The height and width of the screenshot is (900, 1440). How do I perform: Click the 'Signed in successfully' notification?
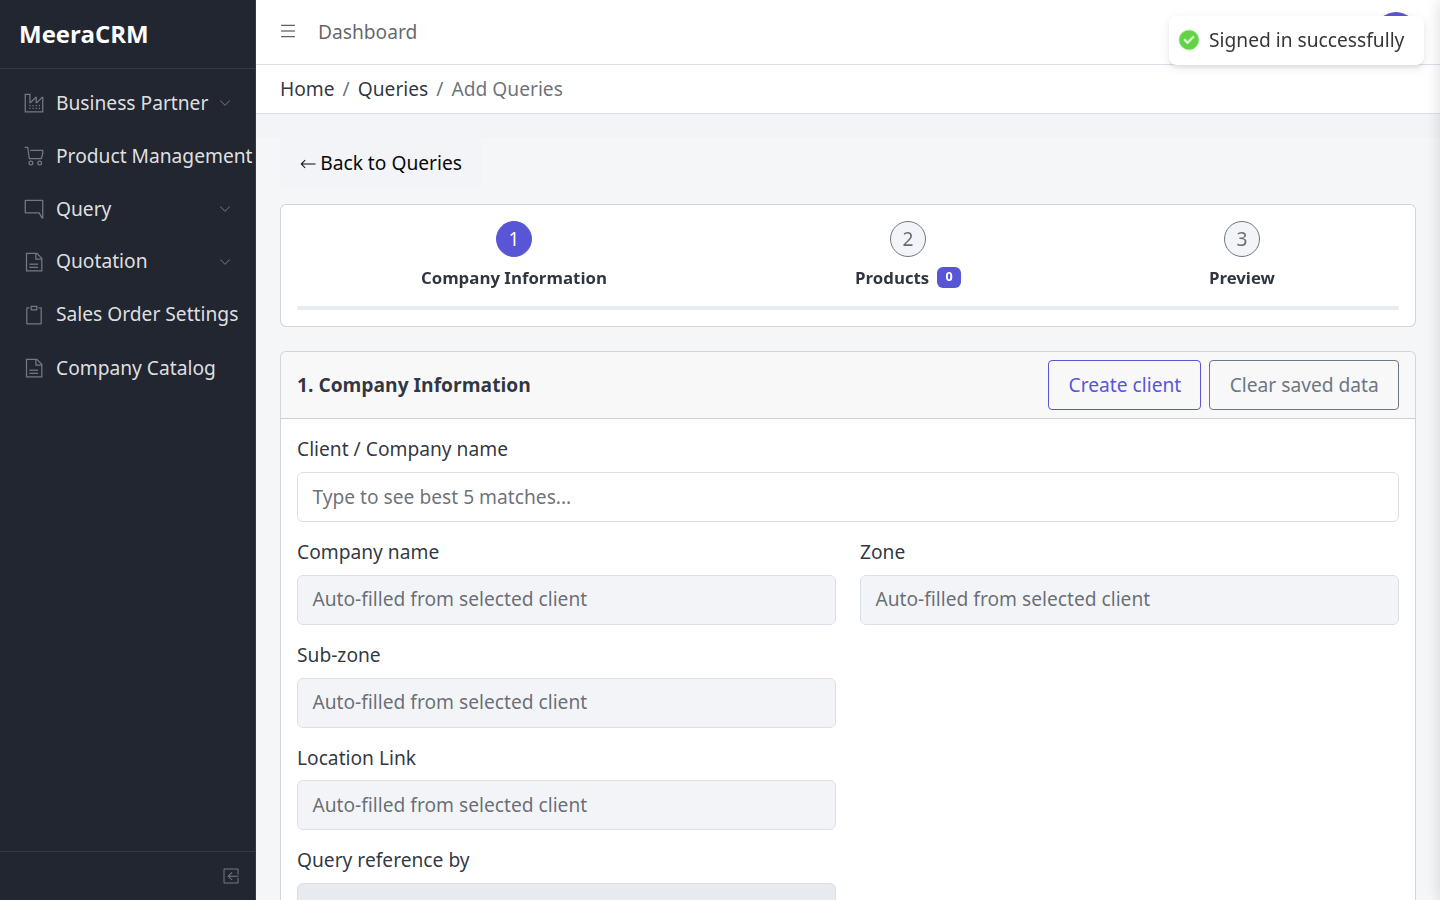pyautogui.click(x=1296, y=40)
